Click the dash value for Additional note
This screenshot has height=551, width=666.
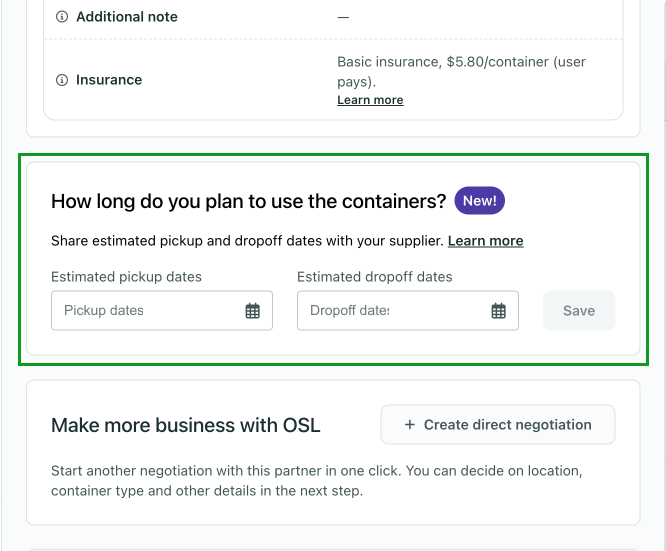(343, 17)
